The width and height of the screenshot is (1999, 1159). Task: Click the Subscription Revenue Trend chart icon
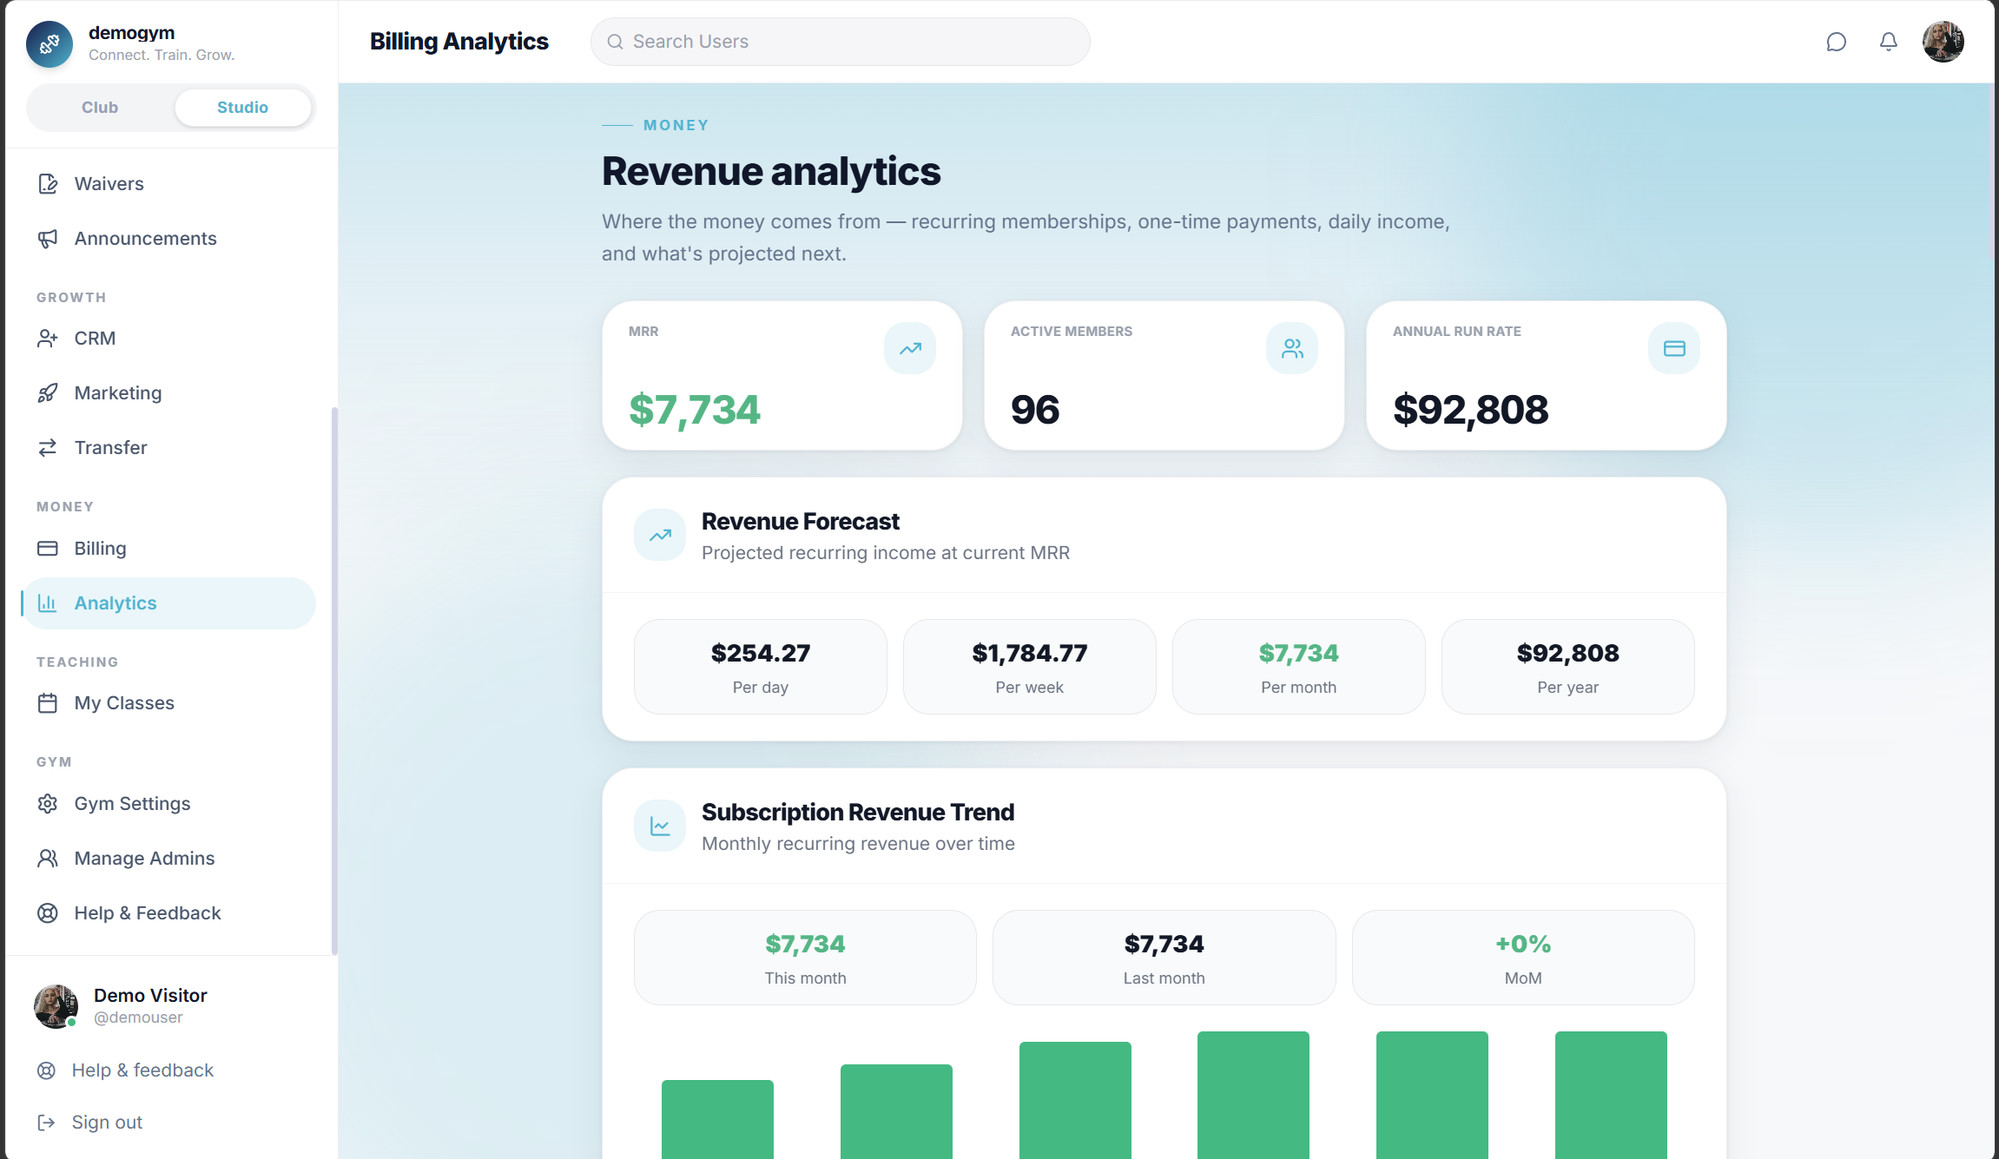[660, 826]
